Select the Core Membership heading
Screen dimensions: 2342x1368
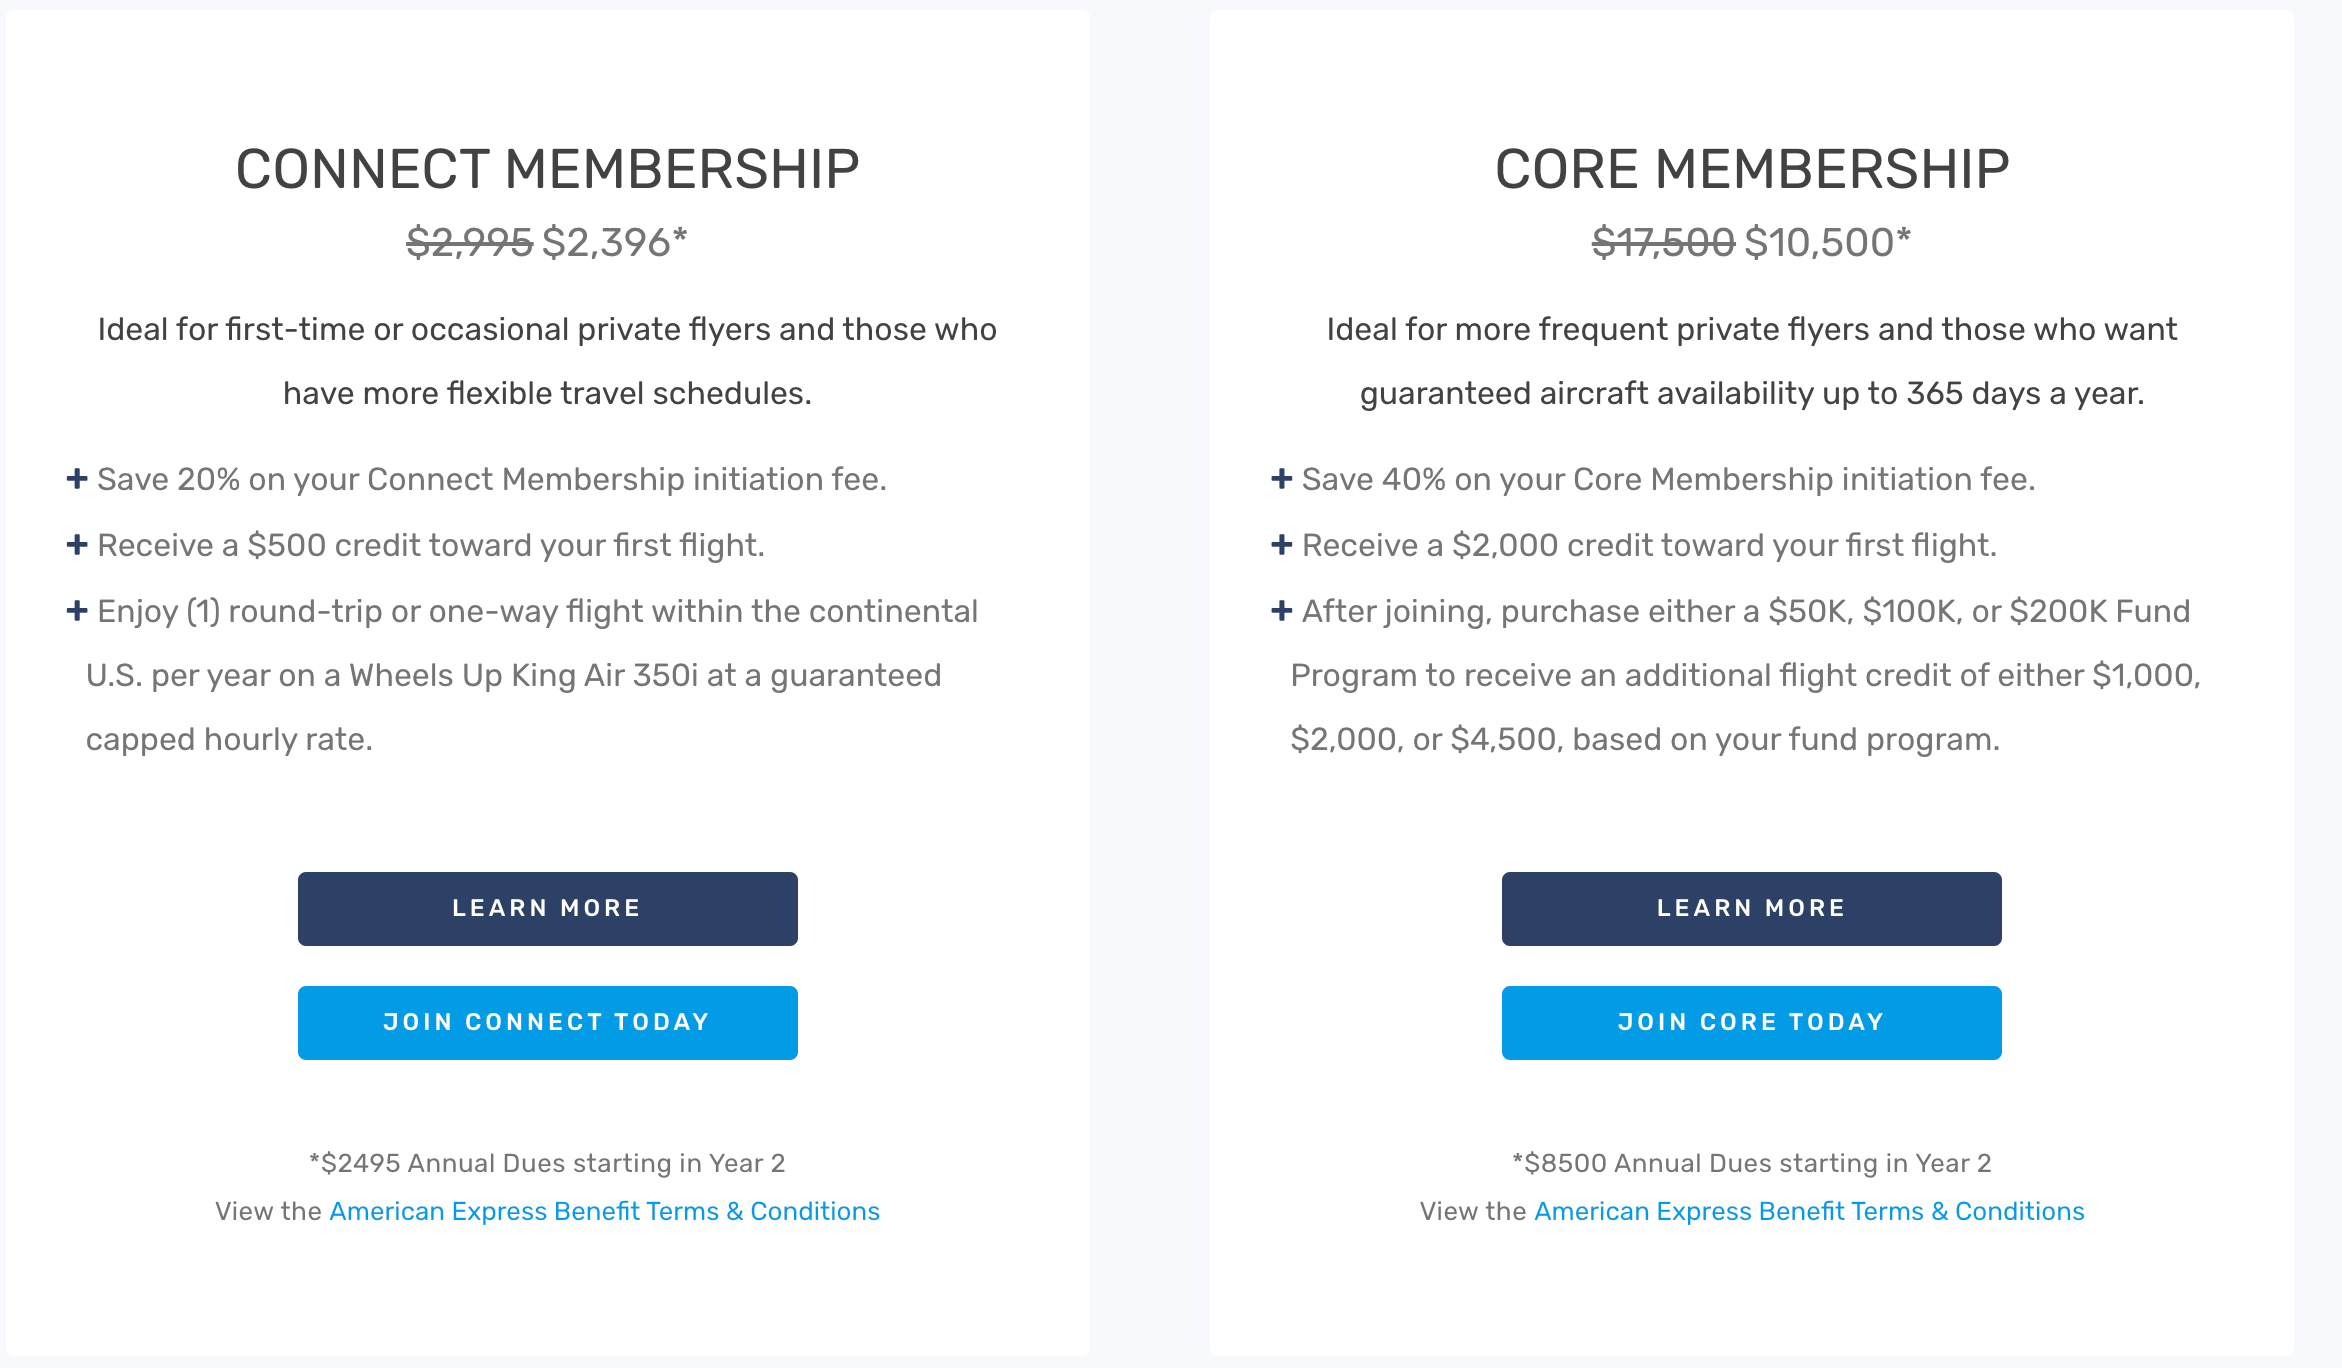click(x=1750, y=167)
